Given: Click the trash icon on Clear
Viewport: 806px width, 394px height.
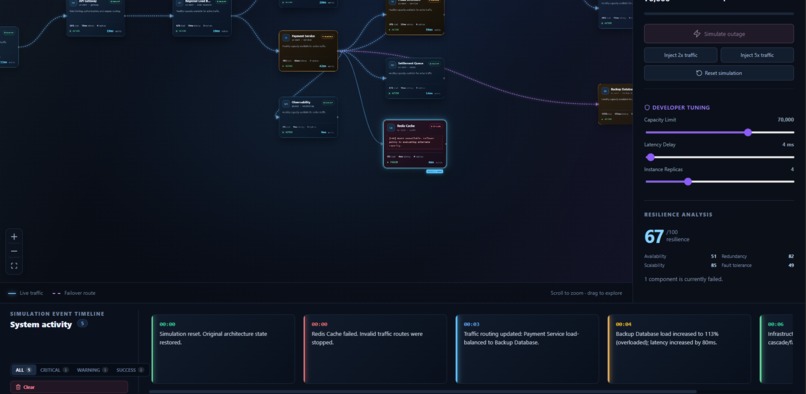Looking at the screenshot, I should click(x=19, y=387).
